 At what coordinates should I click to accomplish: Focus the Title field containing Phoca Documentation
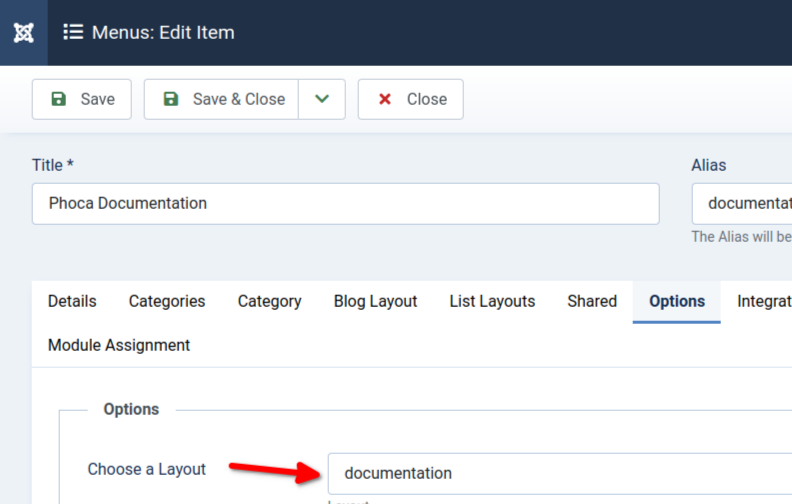(x=345, y=203)
